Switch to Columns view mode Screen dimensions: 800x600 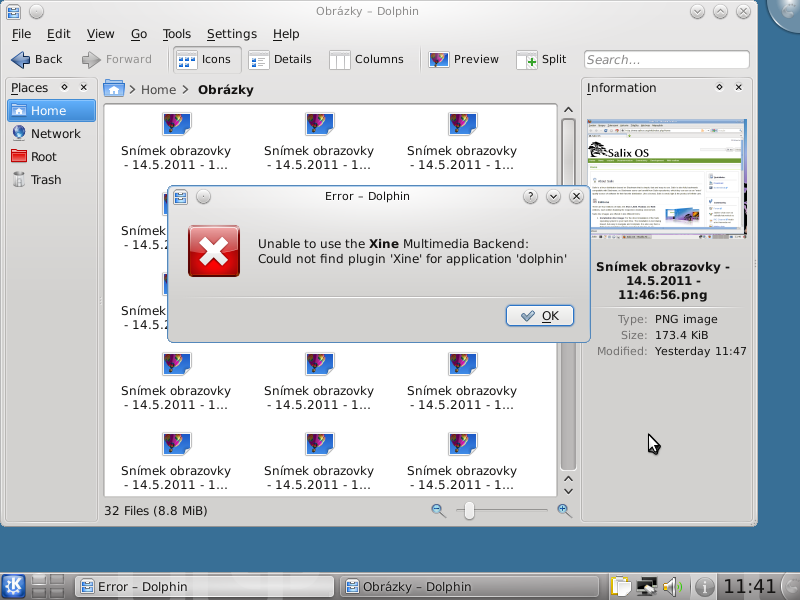tap(366, 60)
